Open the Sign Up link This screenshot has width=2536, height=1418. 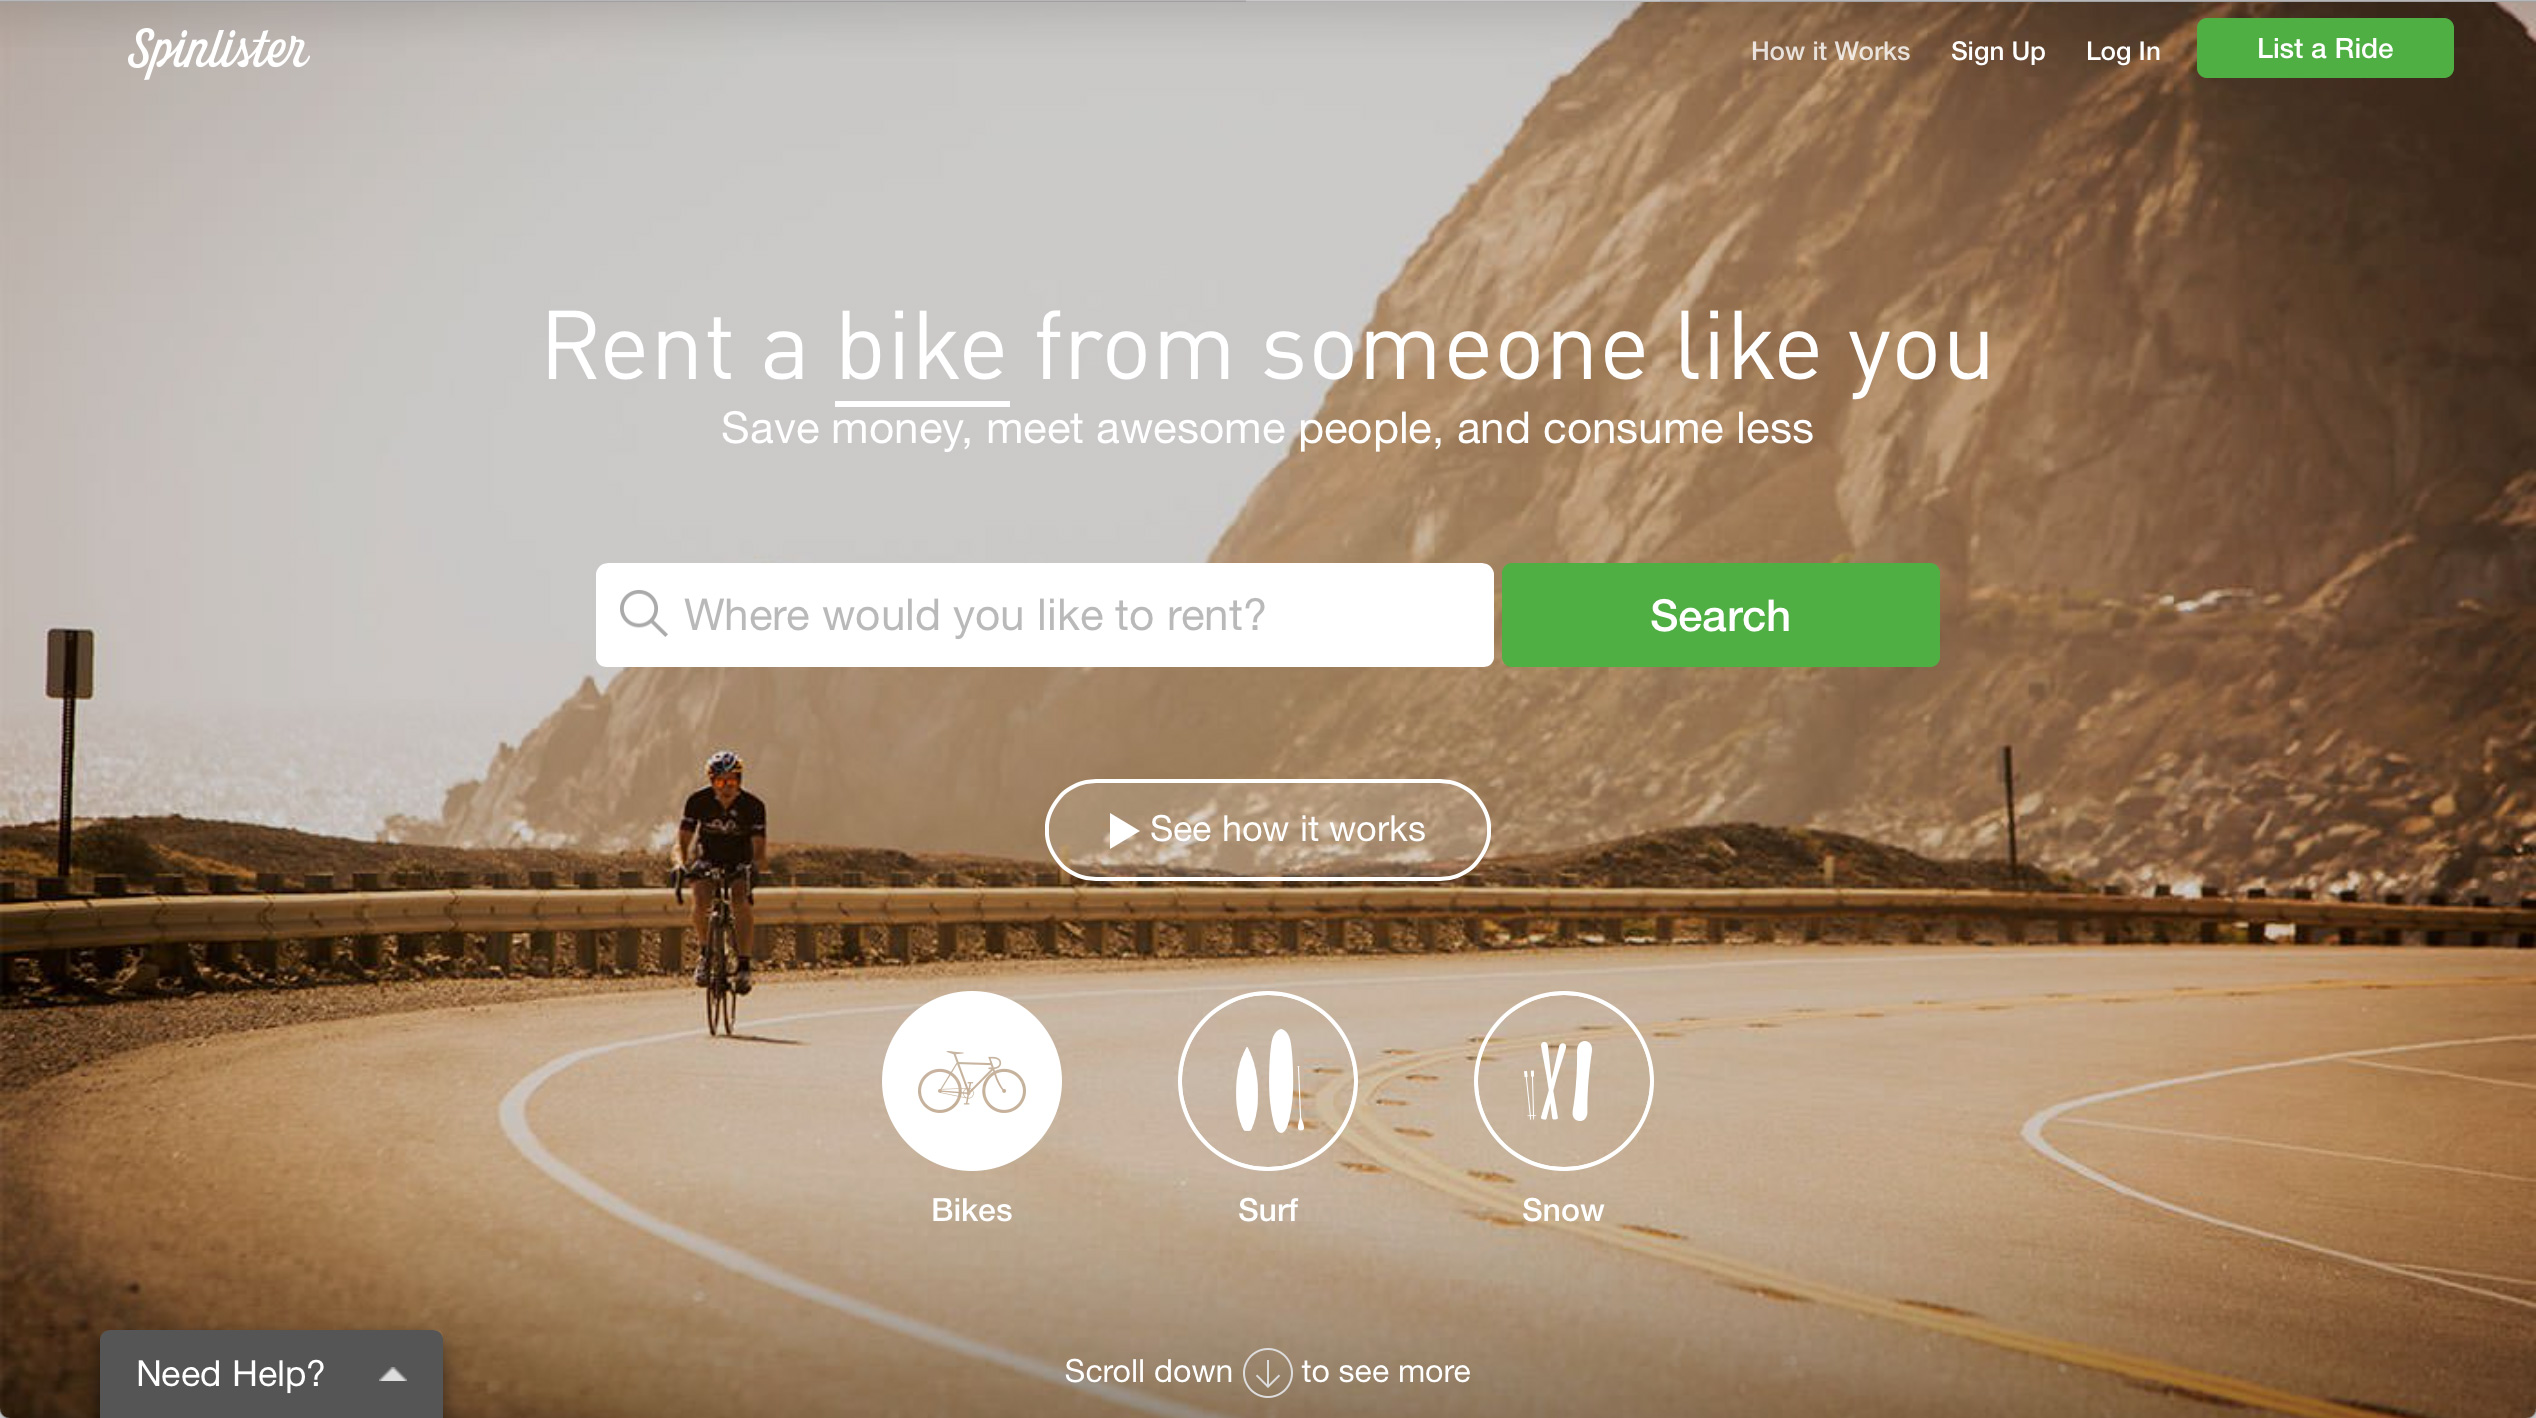tap(1997, 50)
